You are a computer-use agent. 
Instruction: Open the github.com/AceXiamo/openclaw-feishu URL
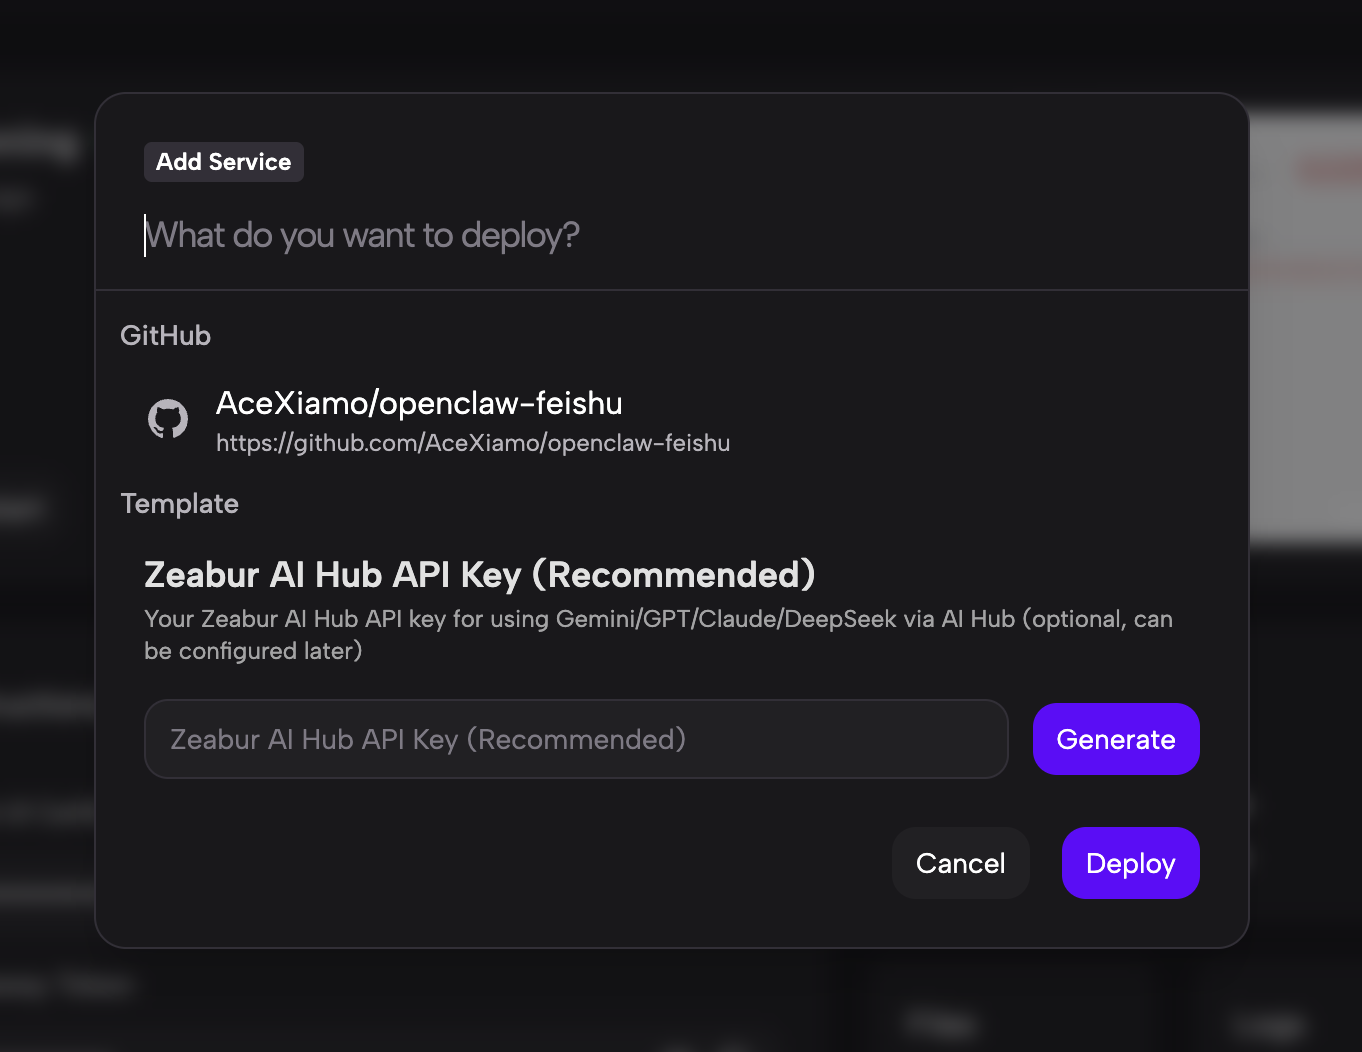pyautogui.click(x=473, y=443)
